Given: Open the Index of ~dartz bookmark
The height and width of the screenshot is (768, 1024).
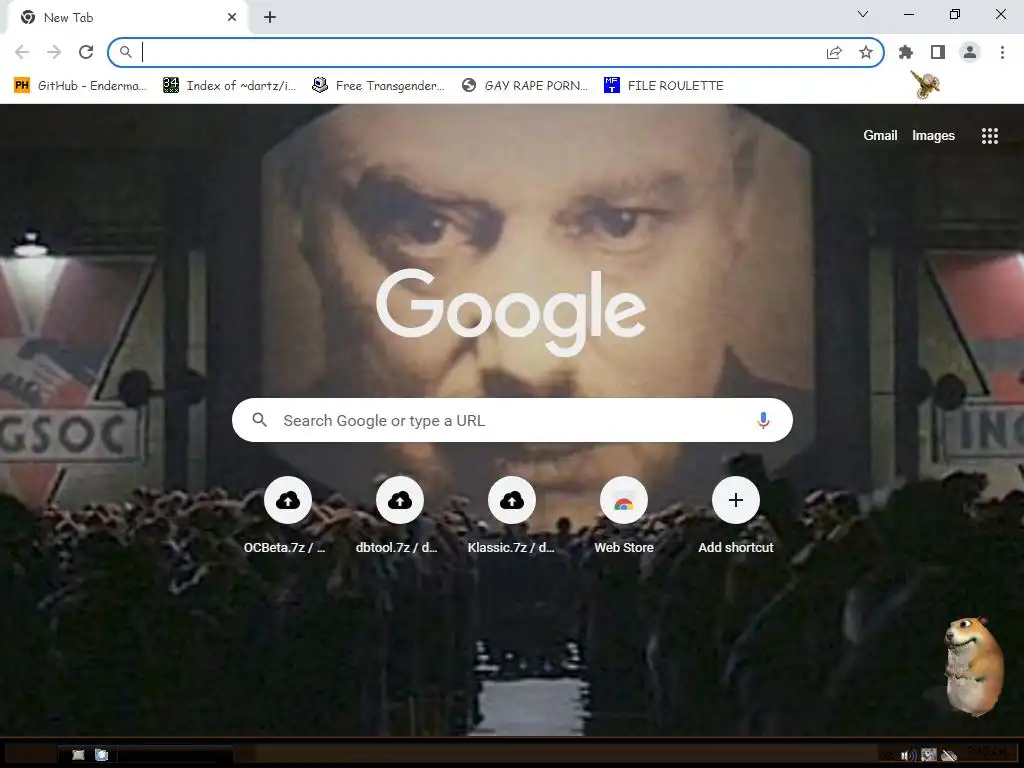Looking at the screenshot, I should [230, 86].
